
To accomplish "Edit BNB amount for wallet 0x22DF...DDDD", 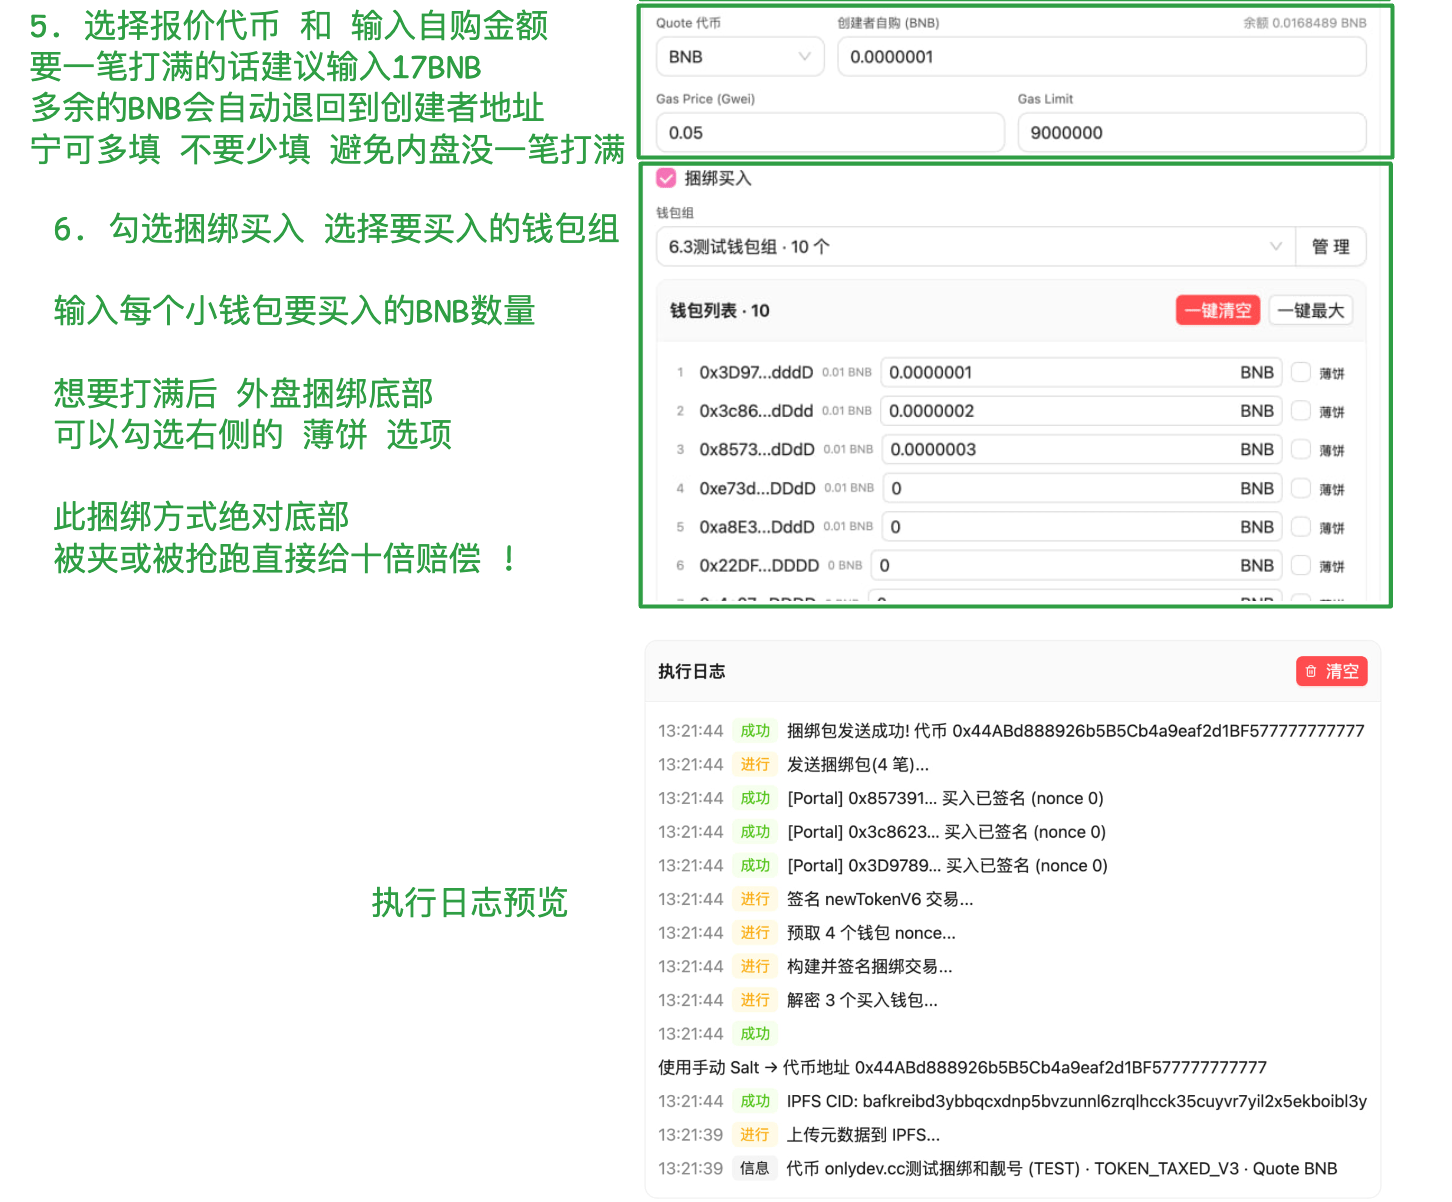I will coord(1077,566).
